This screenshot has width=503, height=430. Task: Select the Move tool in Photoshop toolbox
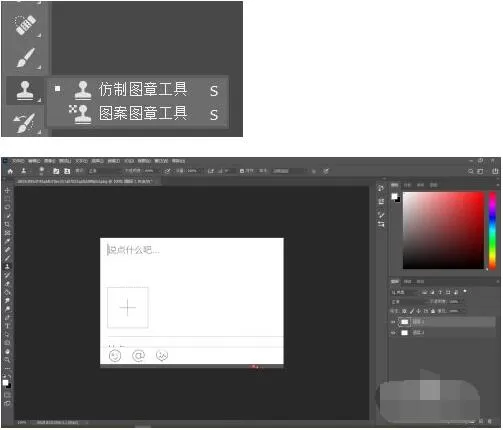point(7,191)
